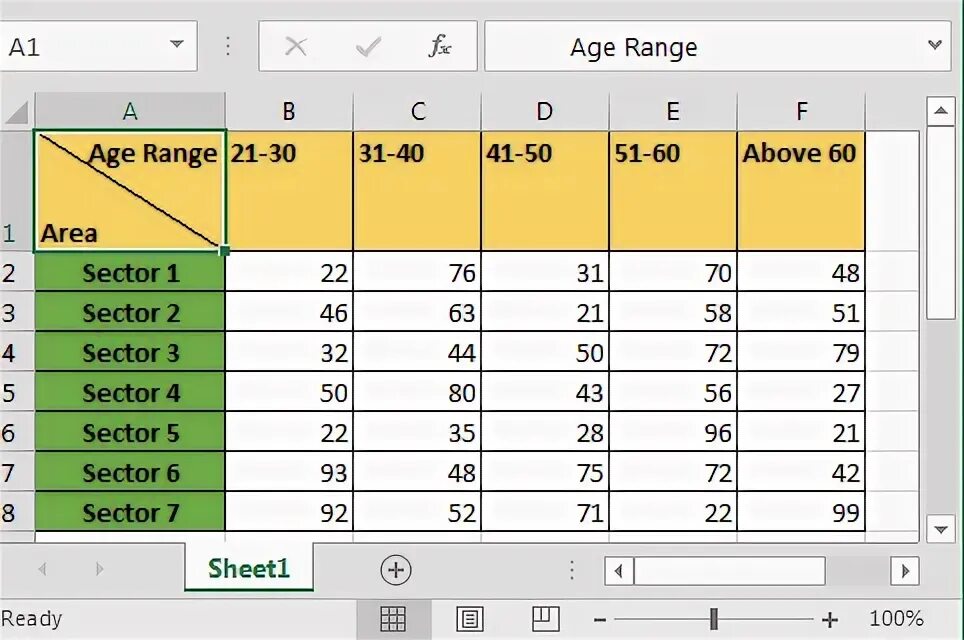Click the 41-50 header cell
The width and height of the screenshot is (964, 640).
pyautogui.click(x=545, y=191)
